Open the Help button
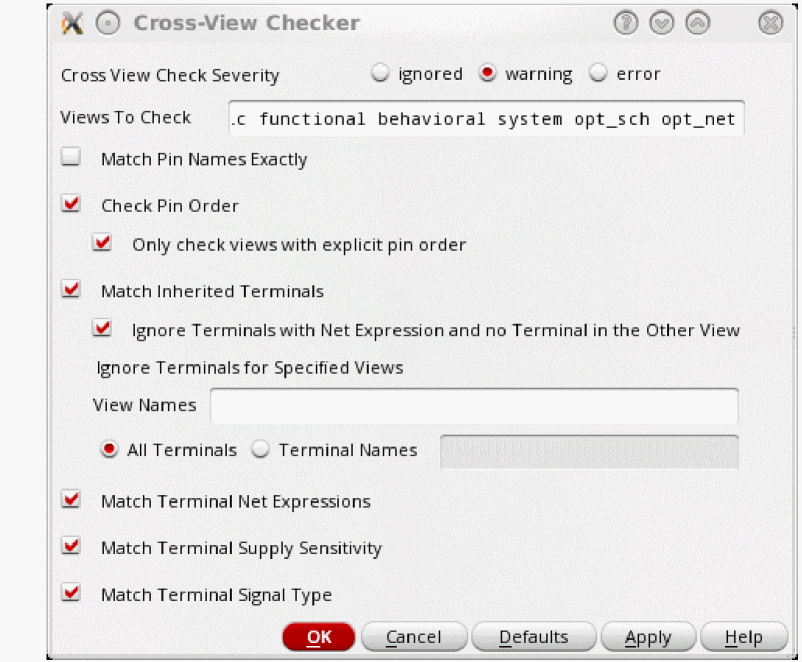 [744, 637]
